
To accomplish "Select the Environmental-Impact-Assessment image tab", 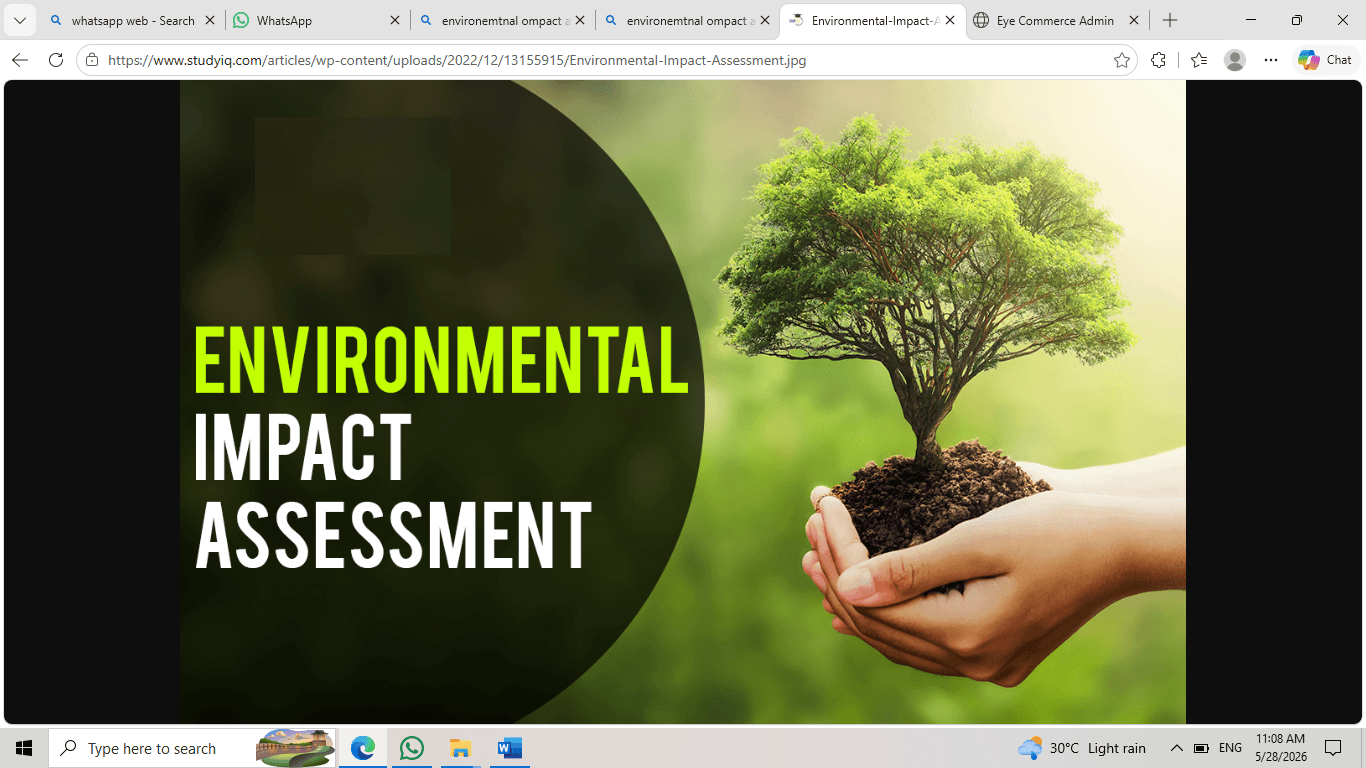I will (873, 20).
